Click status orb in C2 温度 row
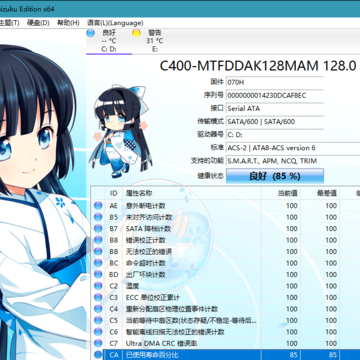The image size is (360, 360). click(x=98, y=286)
